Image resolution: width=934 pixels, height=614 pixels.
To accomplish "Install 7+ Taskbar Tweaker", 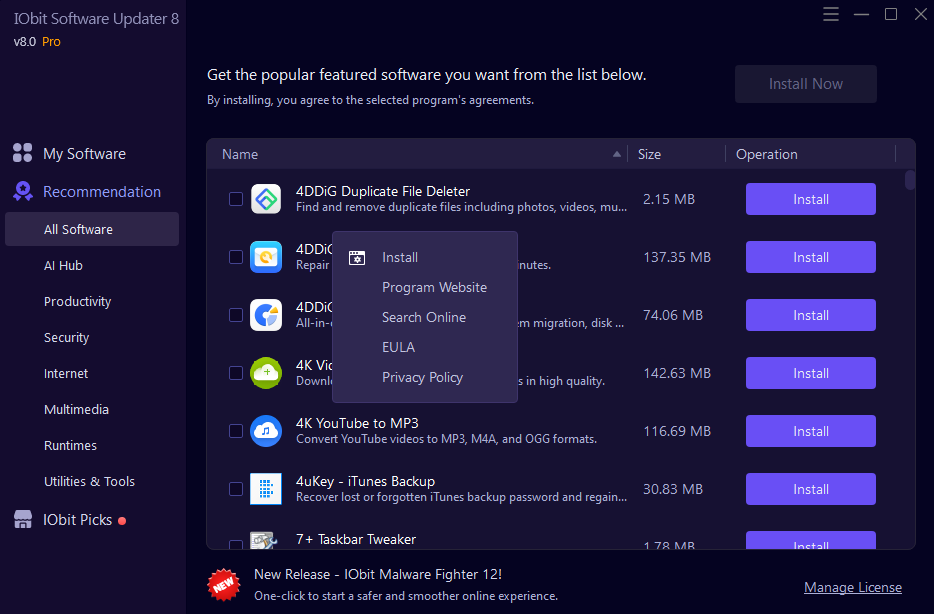I will pyautogui.click(x=811, y=540).
